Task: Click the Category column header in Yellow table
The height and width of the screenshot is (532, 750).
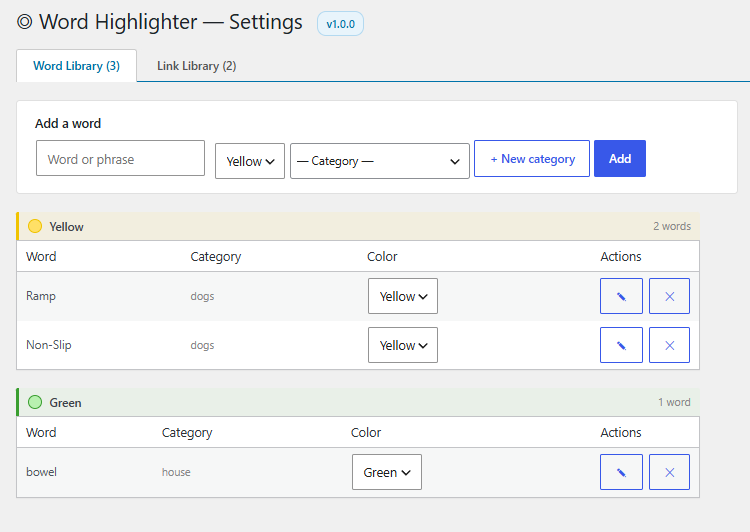Action: point(216,257)
